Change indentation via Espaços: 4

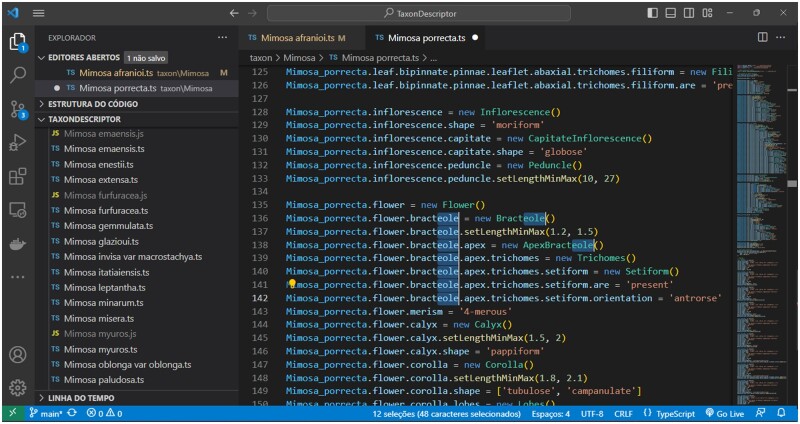coord(551,414)
